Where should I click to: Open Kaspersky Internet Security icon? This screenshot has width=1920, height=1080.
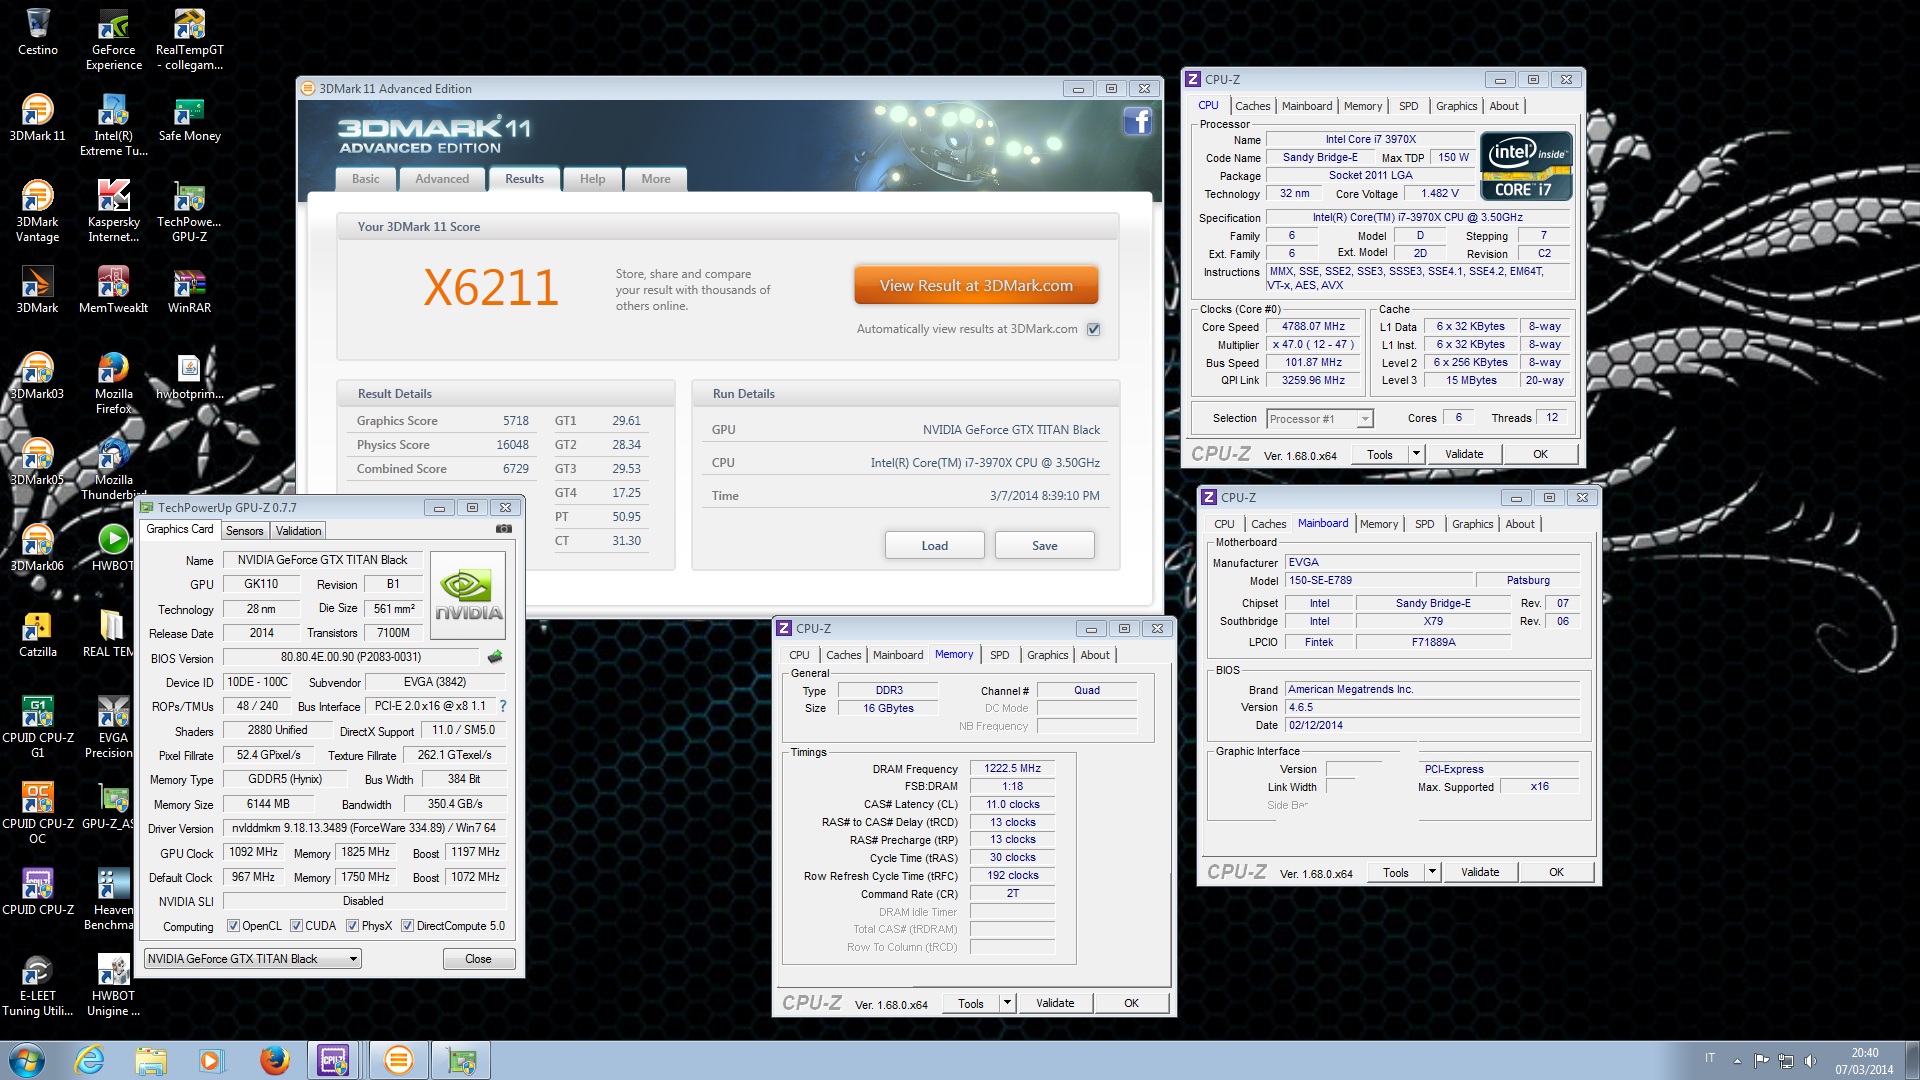114,211
